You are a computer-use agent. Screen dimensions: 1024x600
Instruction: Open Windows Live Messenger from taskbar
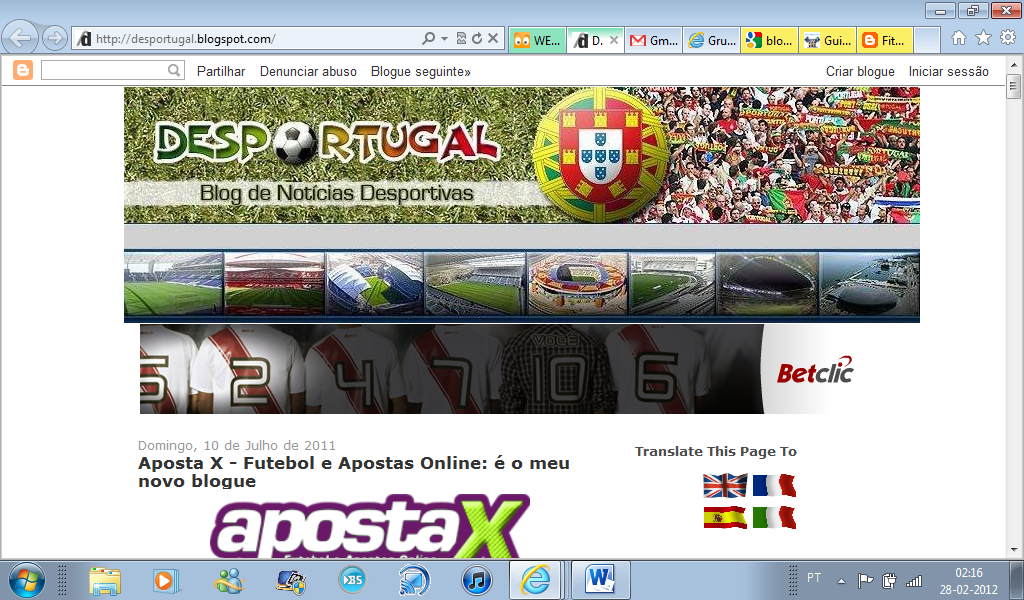coord(229,580)
